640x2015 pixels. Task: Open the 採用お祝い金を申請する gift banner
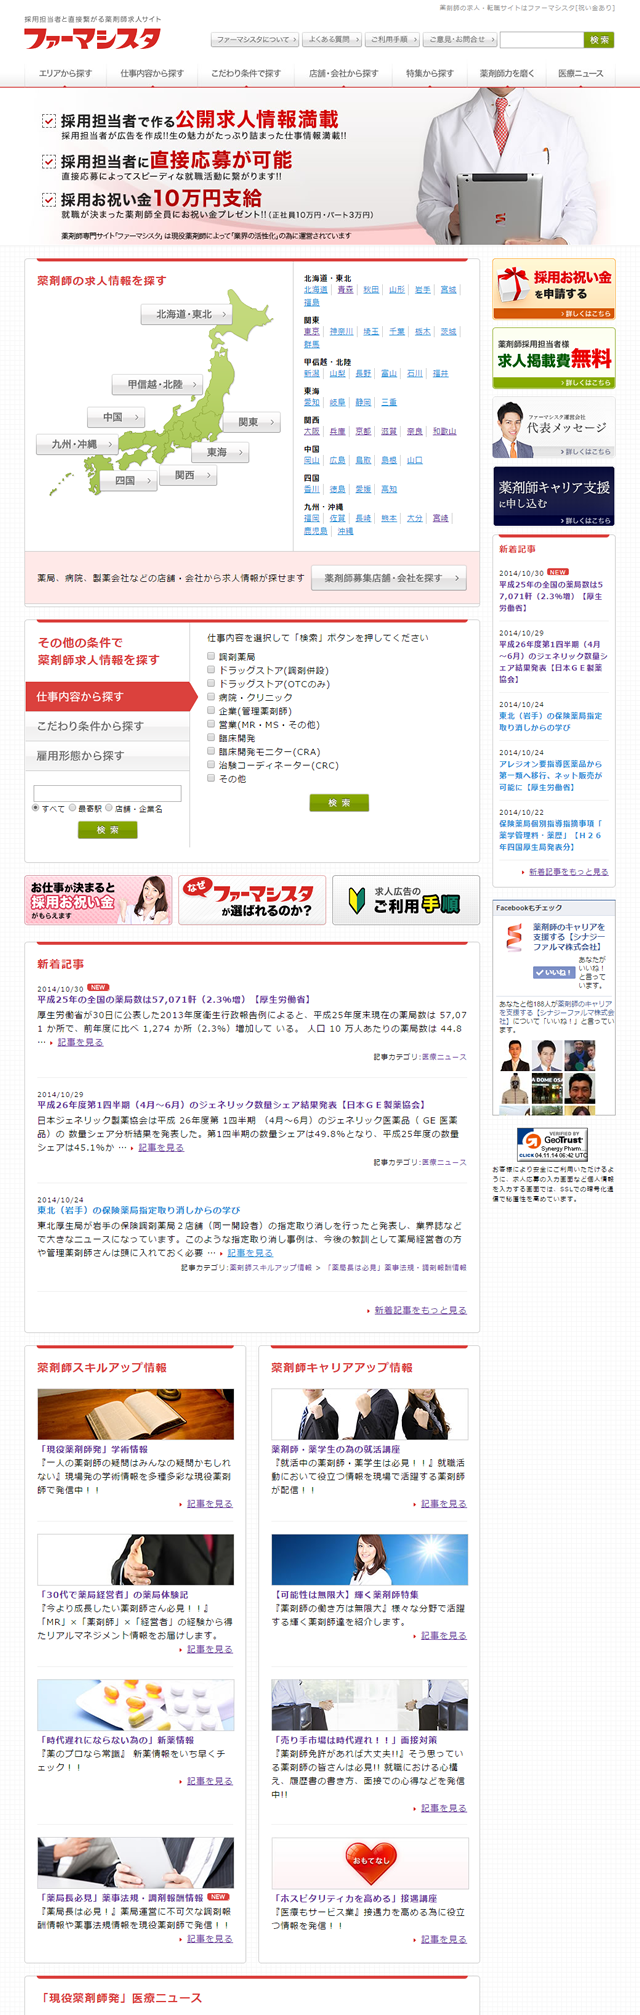[x=553, y=290]
